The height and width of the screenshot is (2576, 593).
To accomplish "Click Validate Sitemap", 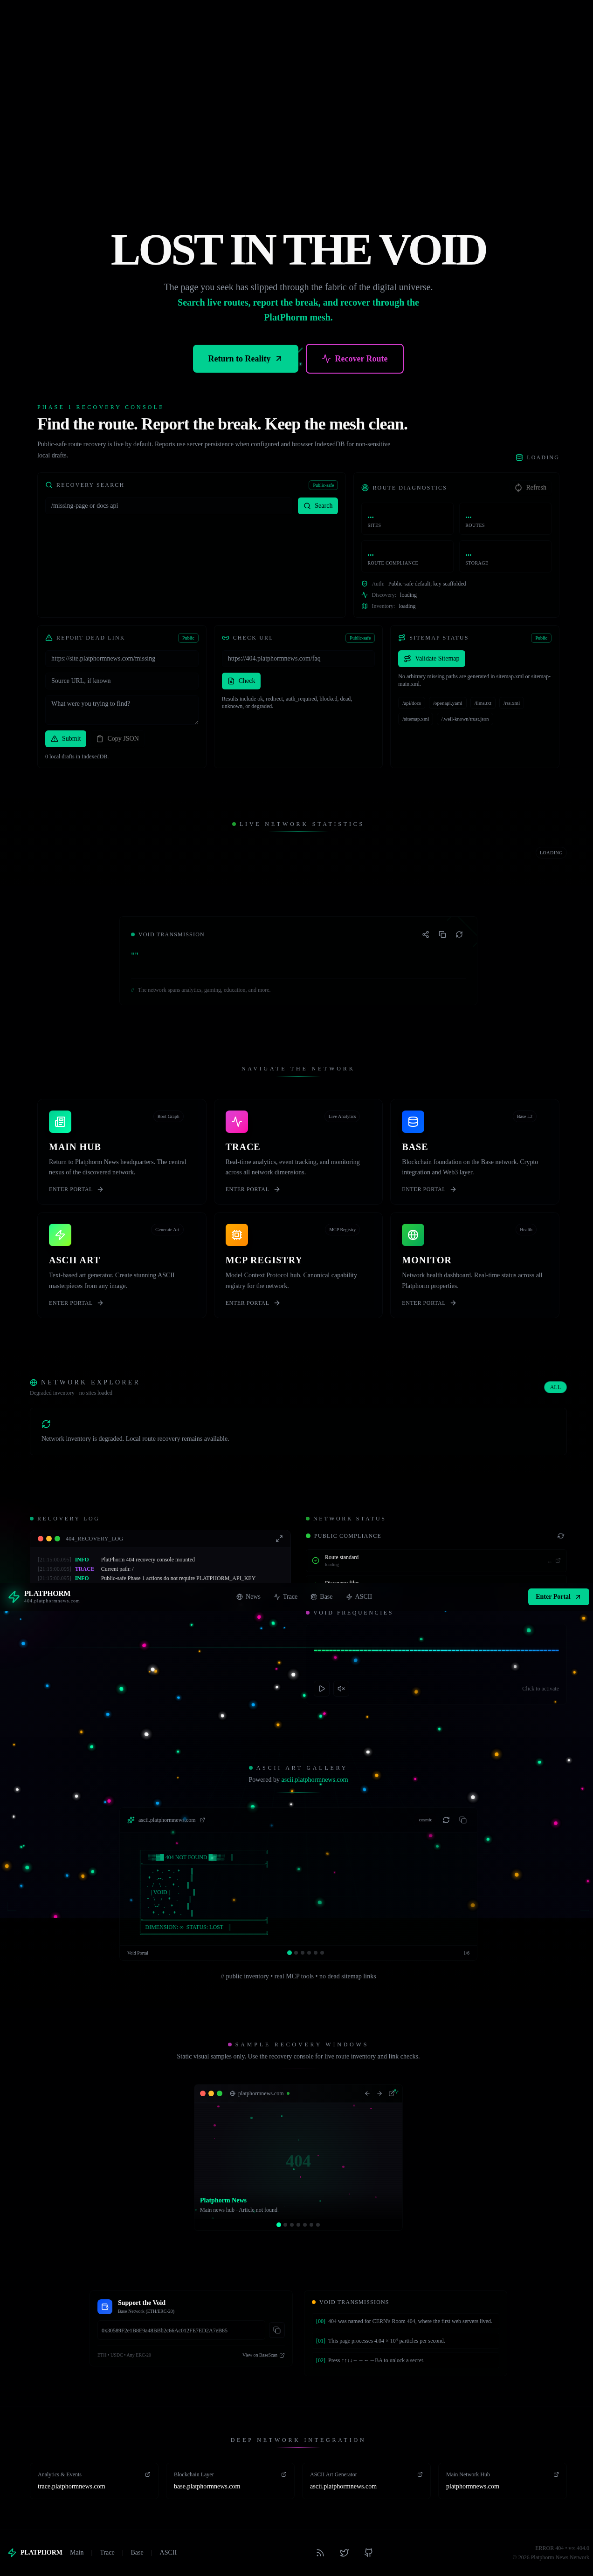I will click(x=431, y=658).
